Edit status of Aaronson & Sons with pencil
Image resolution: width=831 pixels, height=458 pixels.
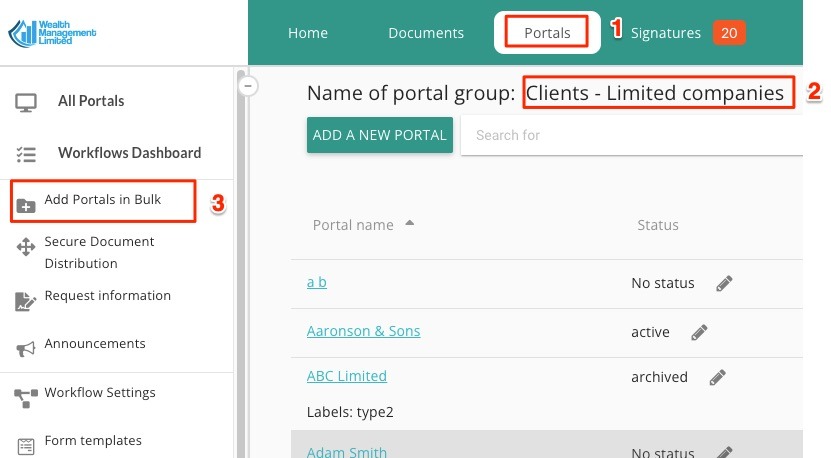tap(700, 332)
